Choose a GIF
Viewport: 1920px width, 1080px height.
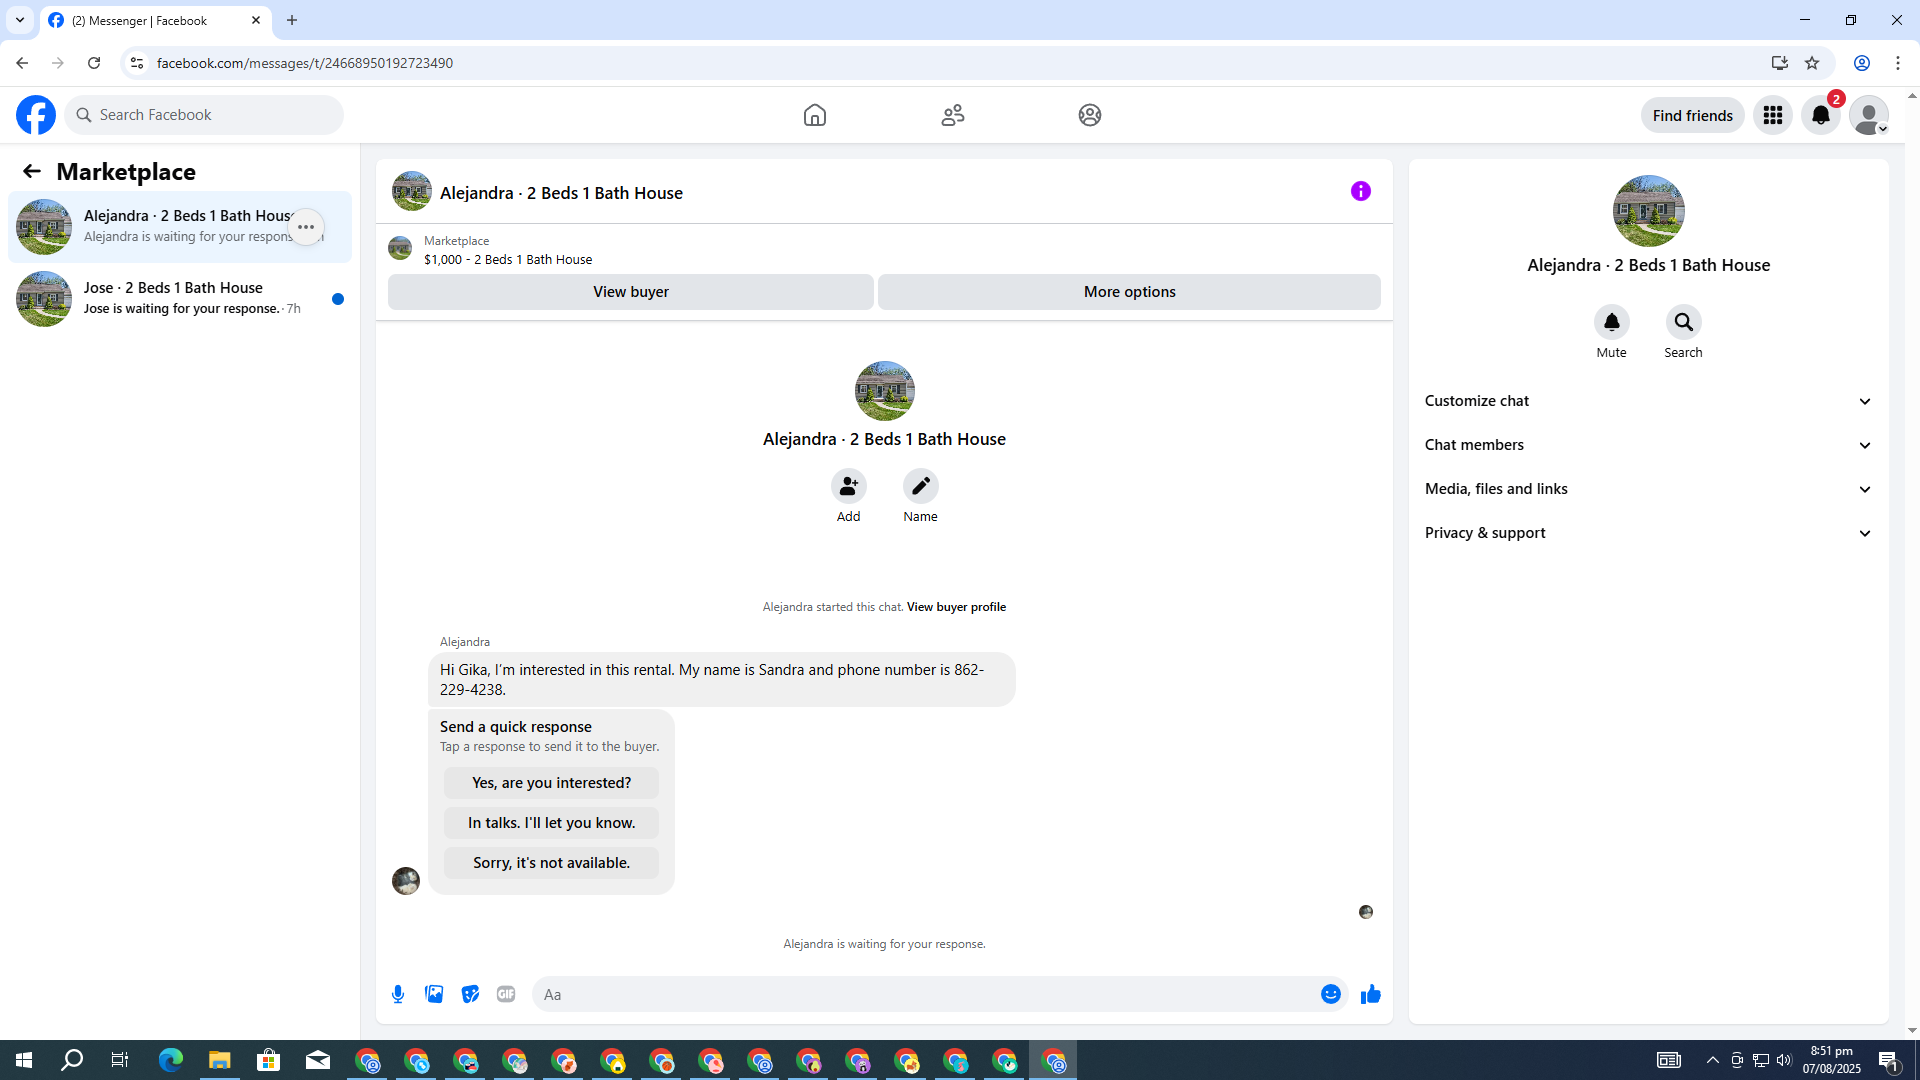point(506,994)
